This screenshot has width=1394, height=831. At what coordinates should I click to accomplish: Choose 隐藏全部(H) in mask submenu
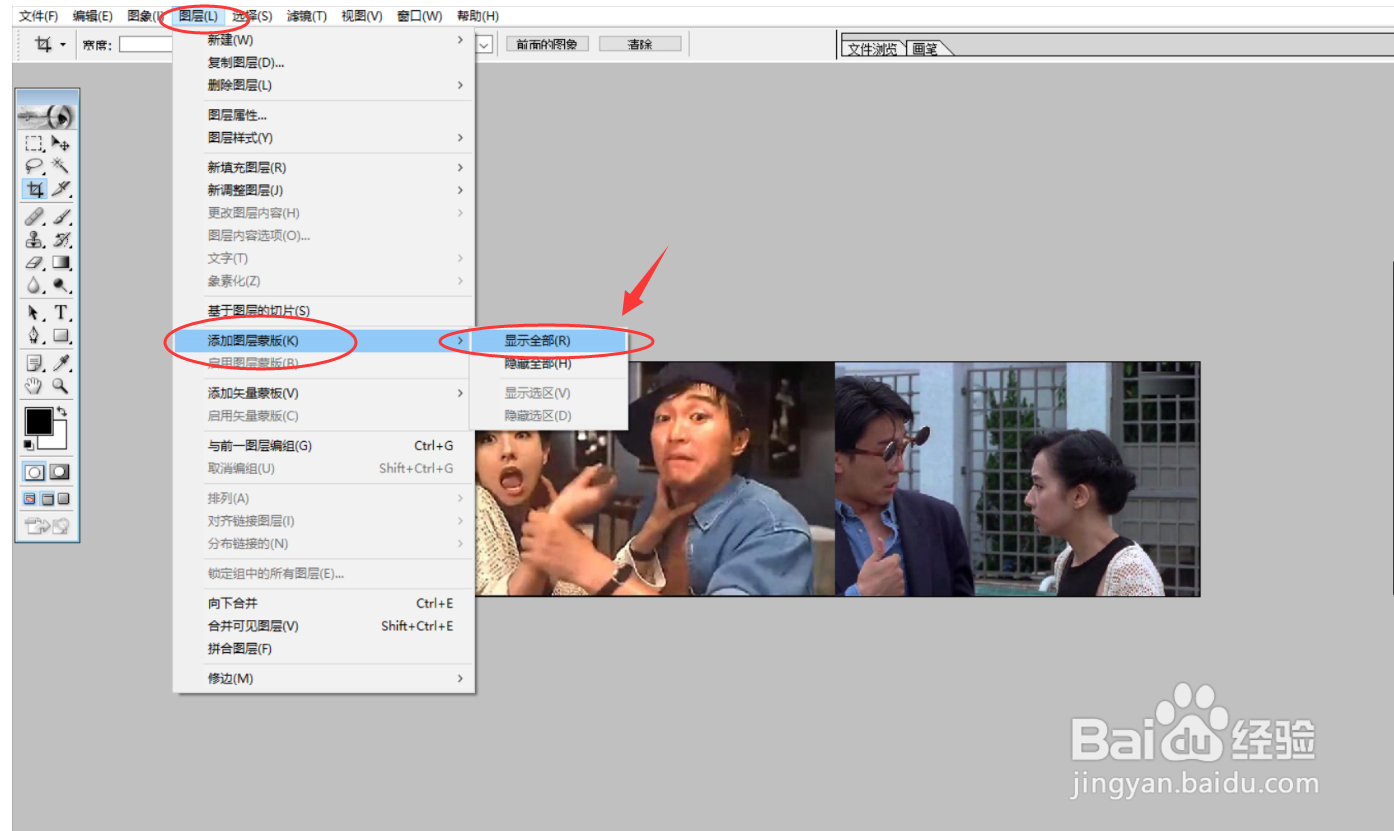tap(548, 364)
